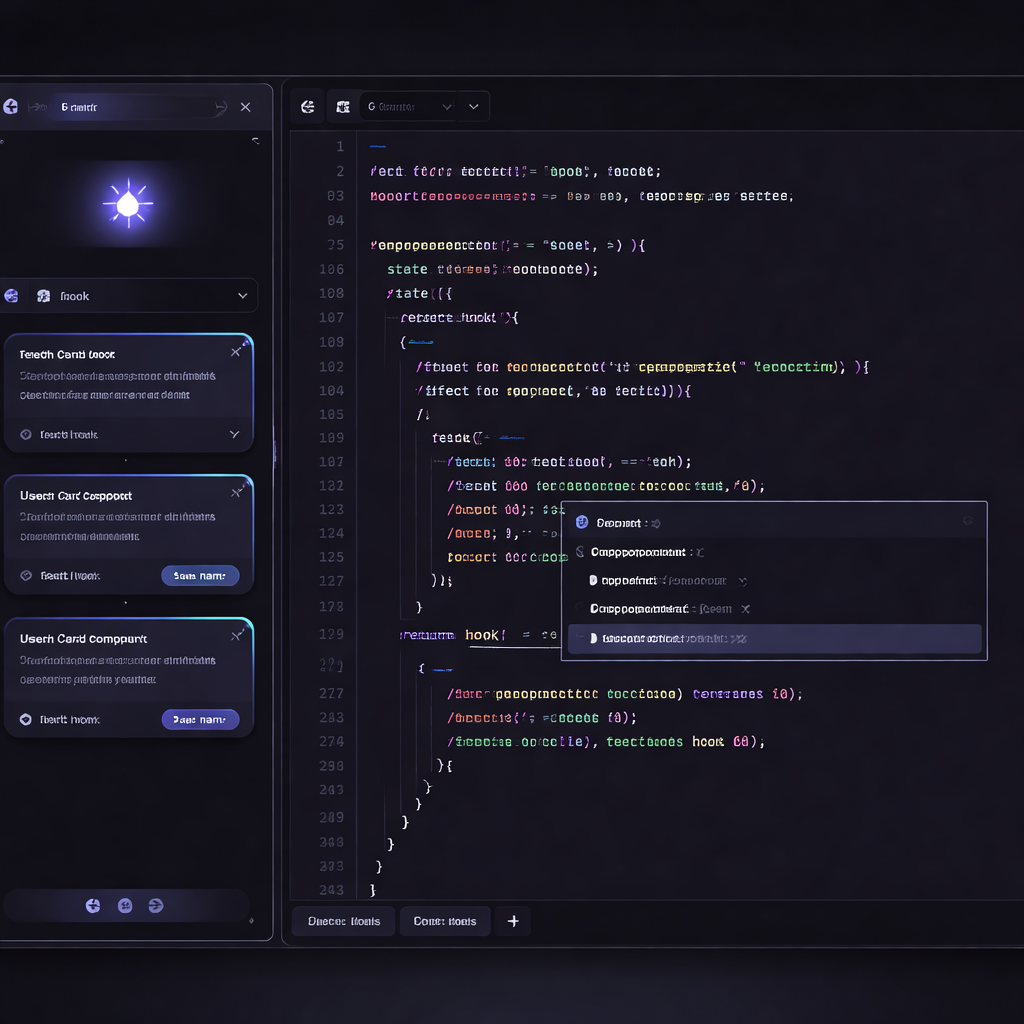
Task: Click the round logo icon in side panel header
Action: tap(11, 107)
